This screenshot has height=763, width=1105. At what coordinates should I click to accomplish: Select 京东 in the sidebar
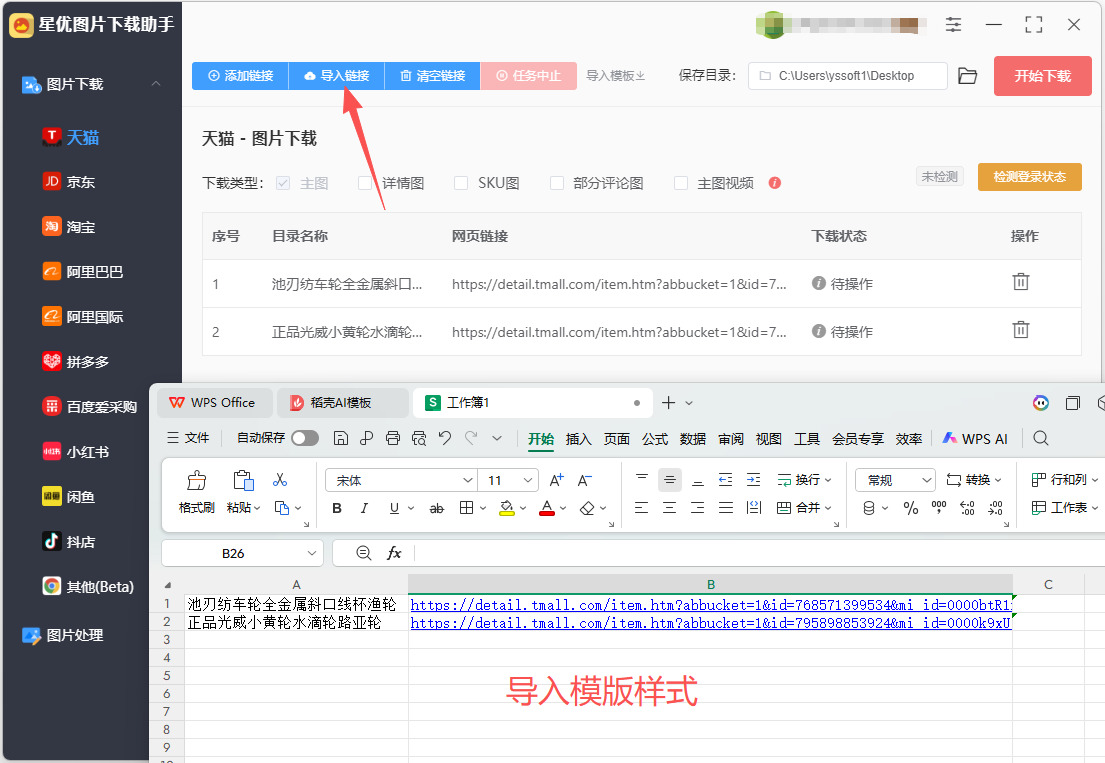coord(68,182)
